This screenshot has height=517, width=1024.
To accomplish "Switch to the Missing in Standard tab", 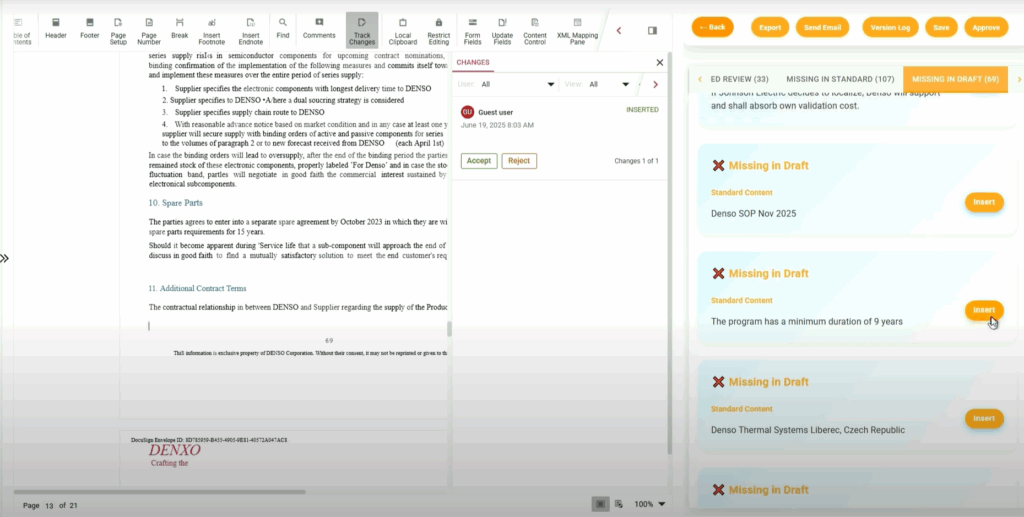I will pyautogui.click(x=840, y=79).
